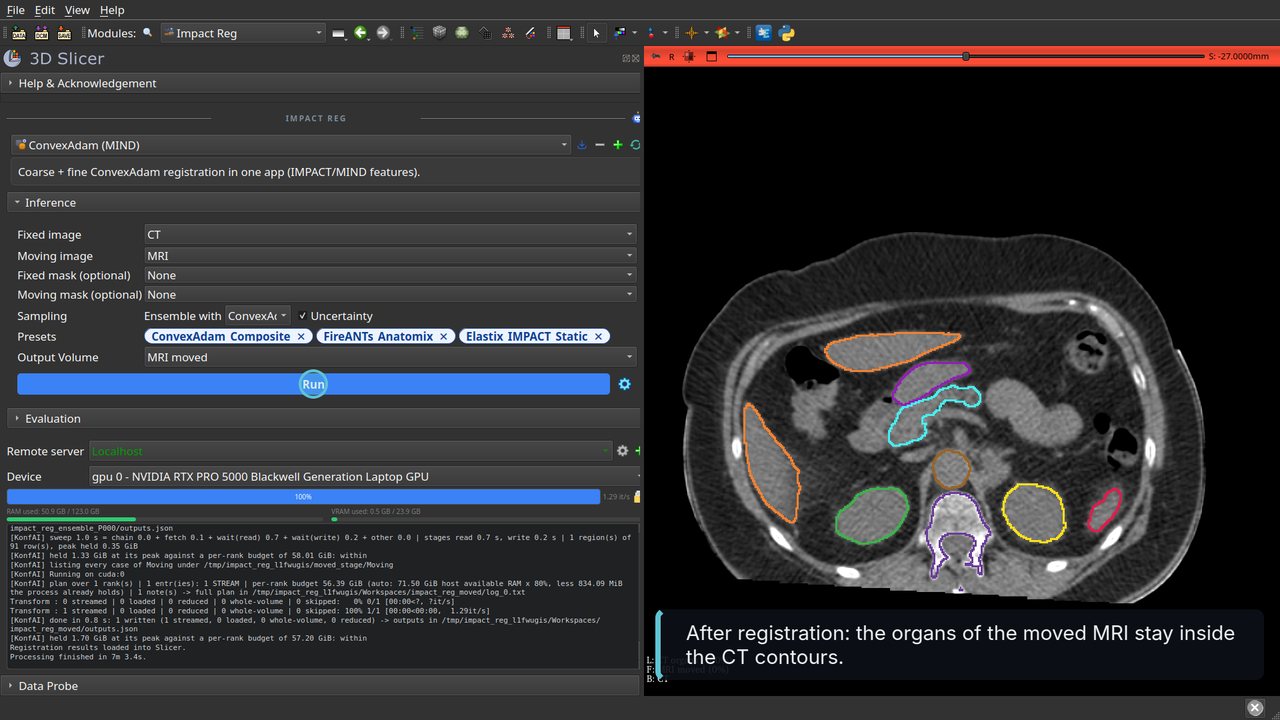Maximize the red slice view
Screen dimensions: 1280x720
pos(712,57)
